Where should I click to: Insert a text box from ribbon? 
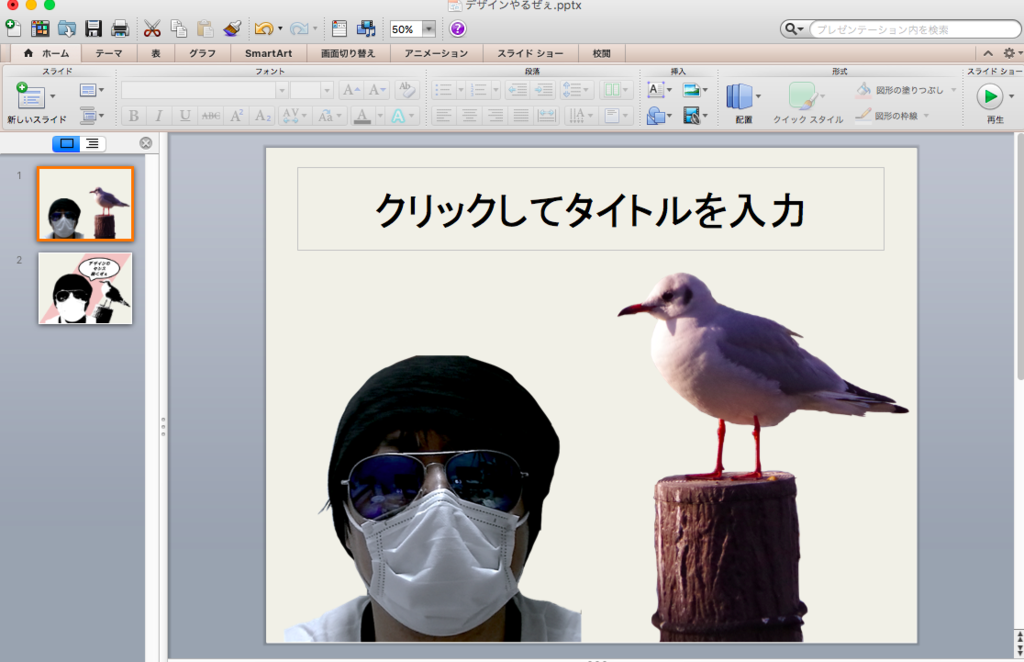[x=656, y=89]
